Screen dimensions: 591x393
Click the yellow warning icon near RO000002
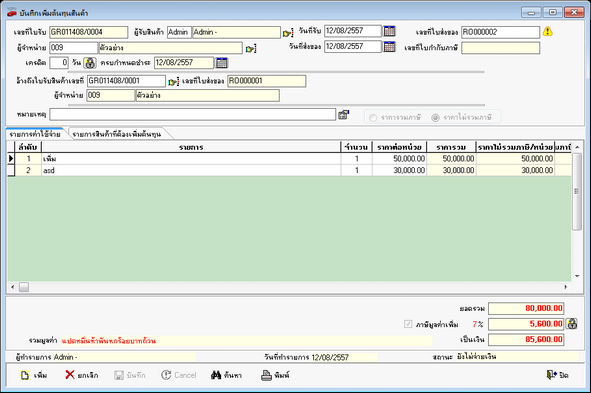(x=548, y=31)
